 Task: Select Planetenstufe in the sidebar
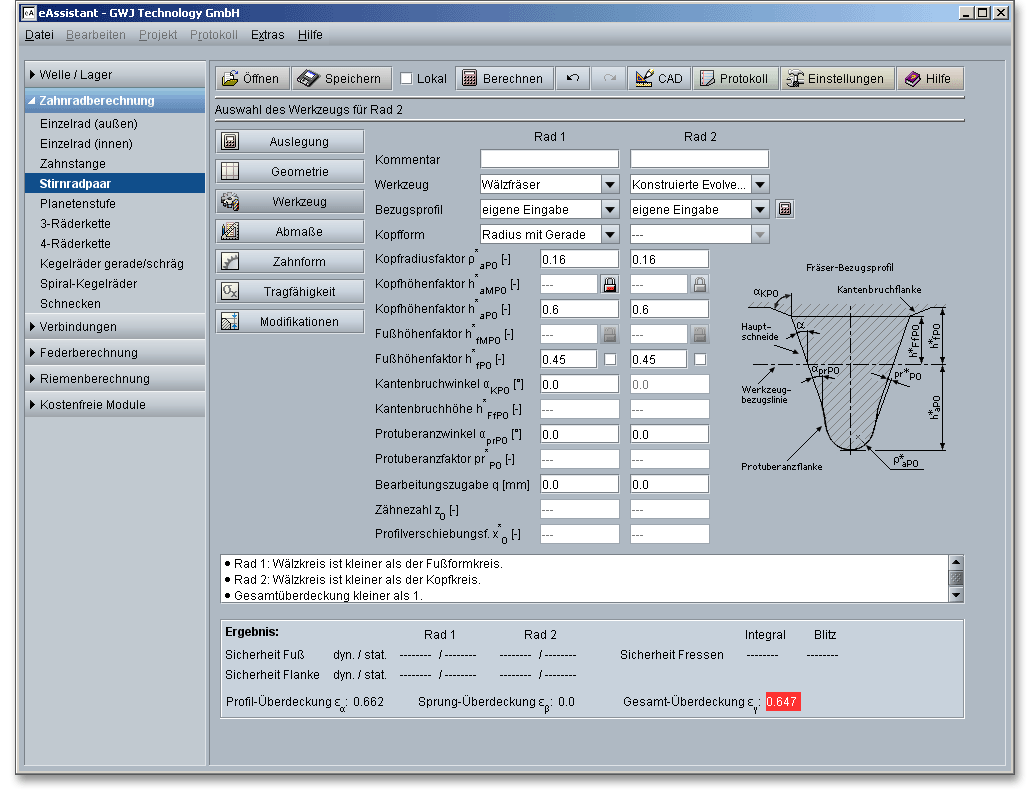click(77, 204)
